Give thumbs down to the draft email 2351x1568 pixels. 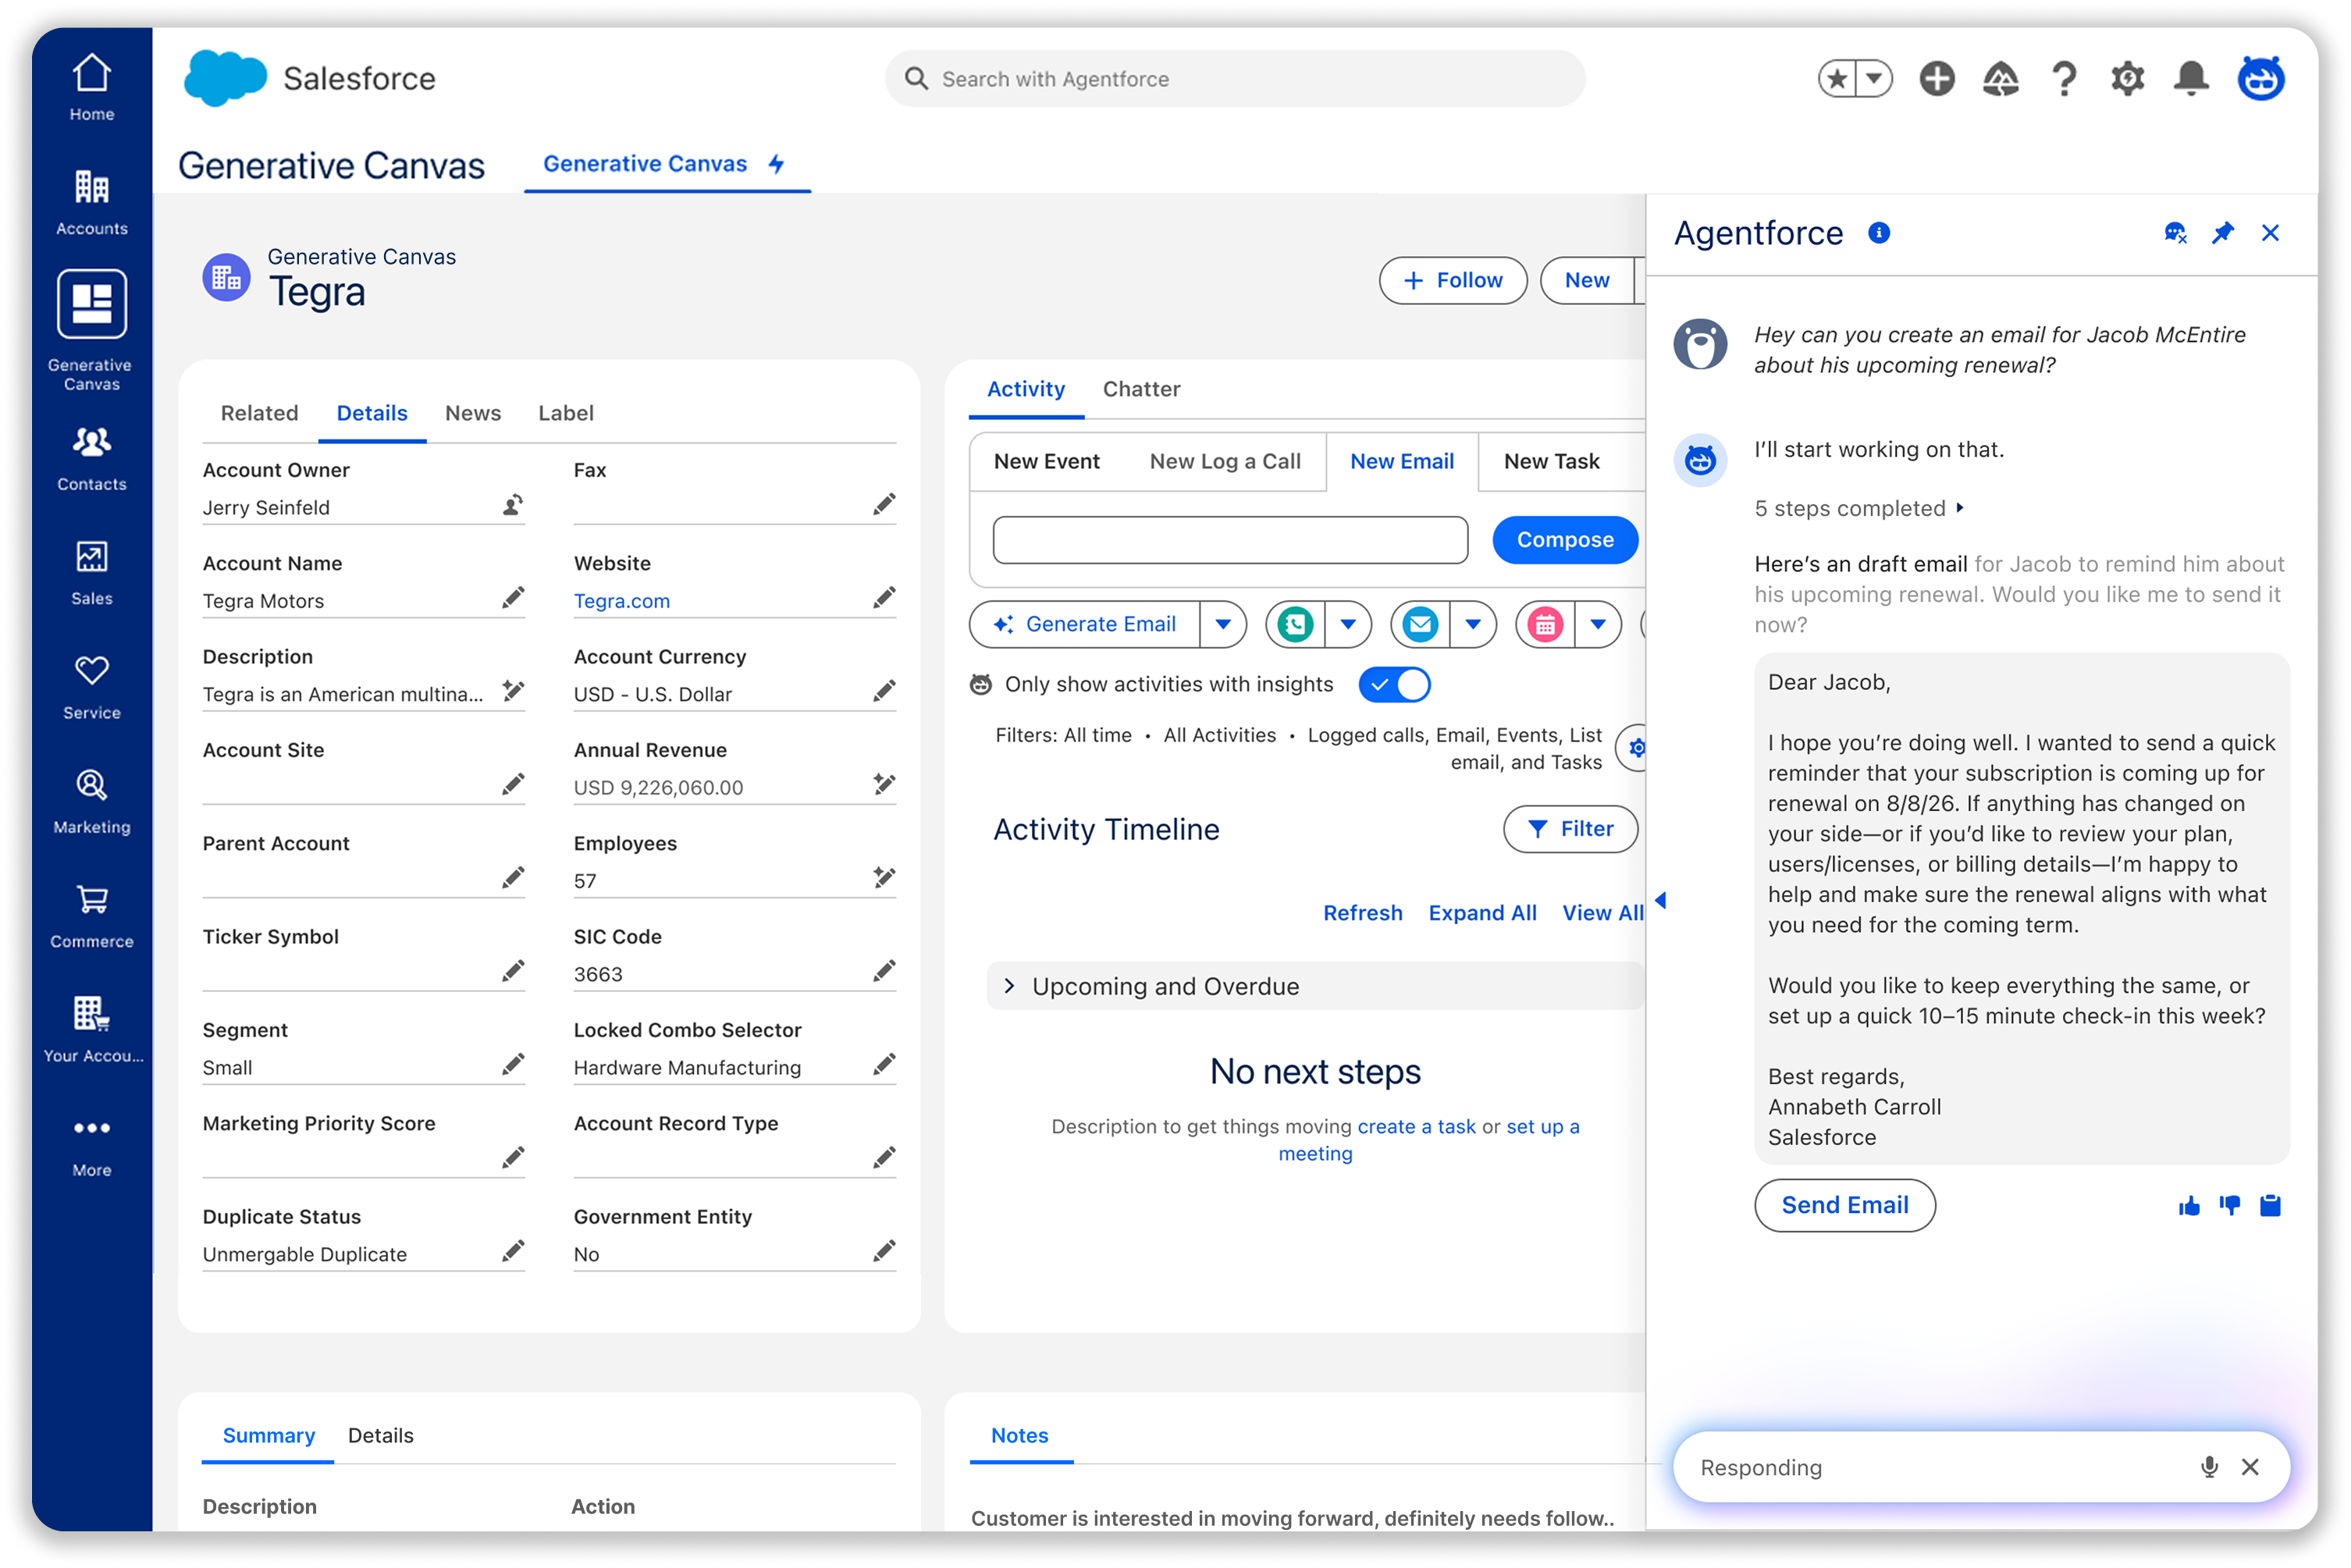pos(2230,1206)
